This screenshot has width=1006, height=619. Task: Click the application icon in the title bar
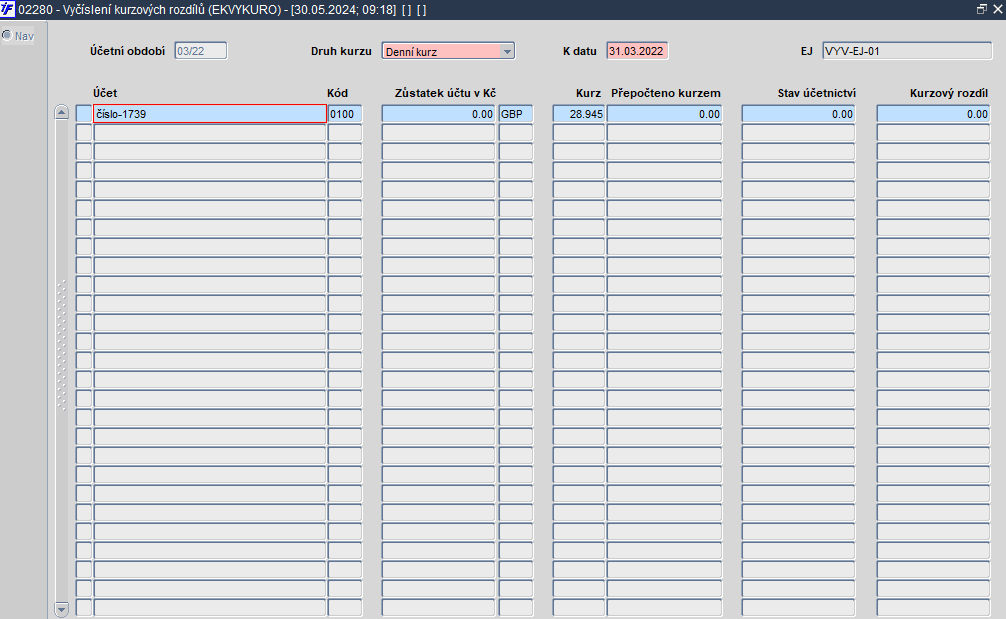click(x=8, y=10)
